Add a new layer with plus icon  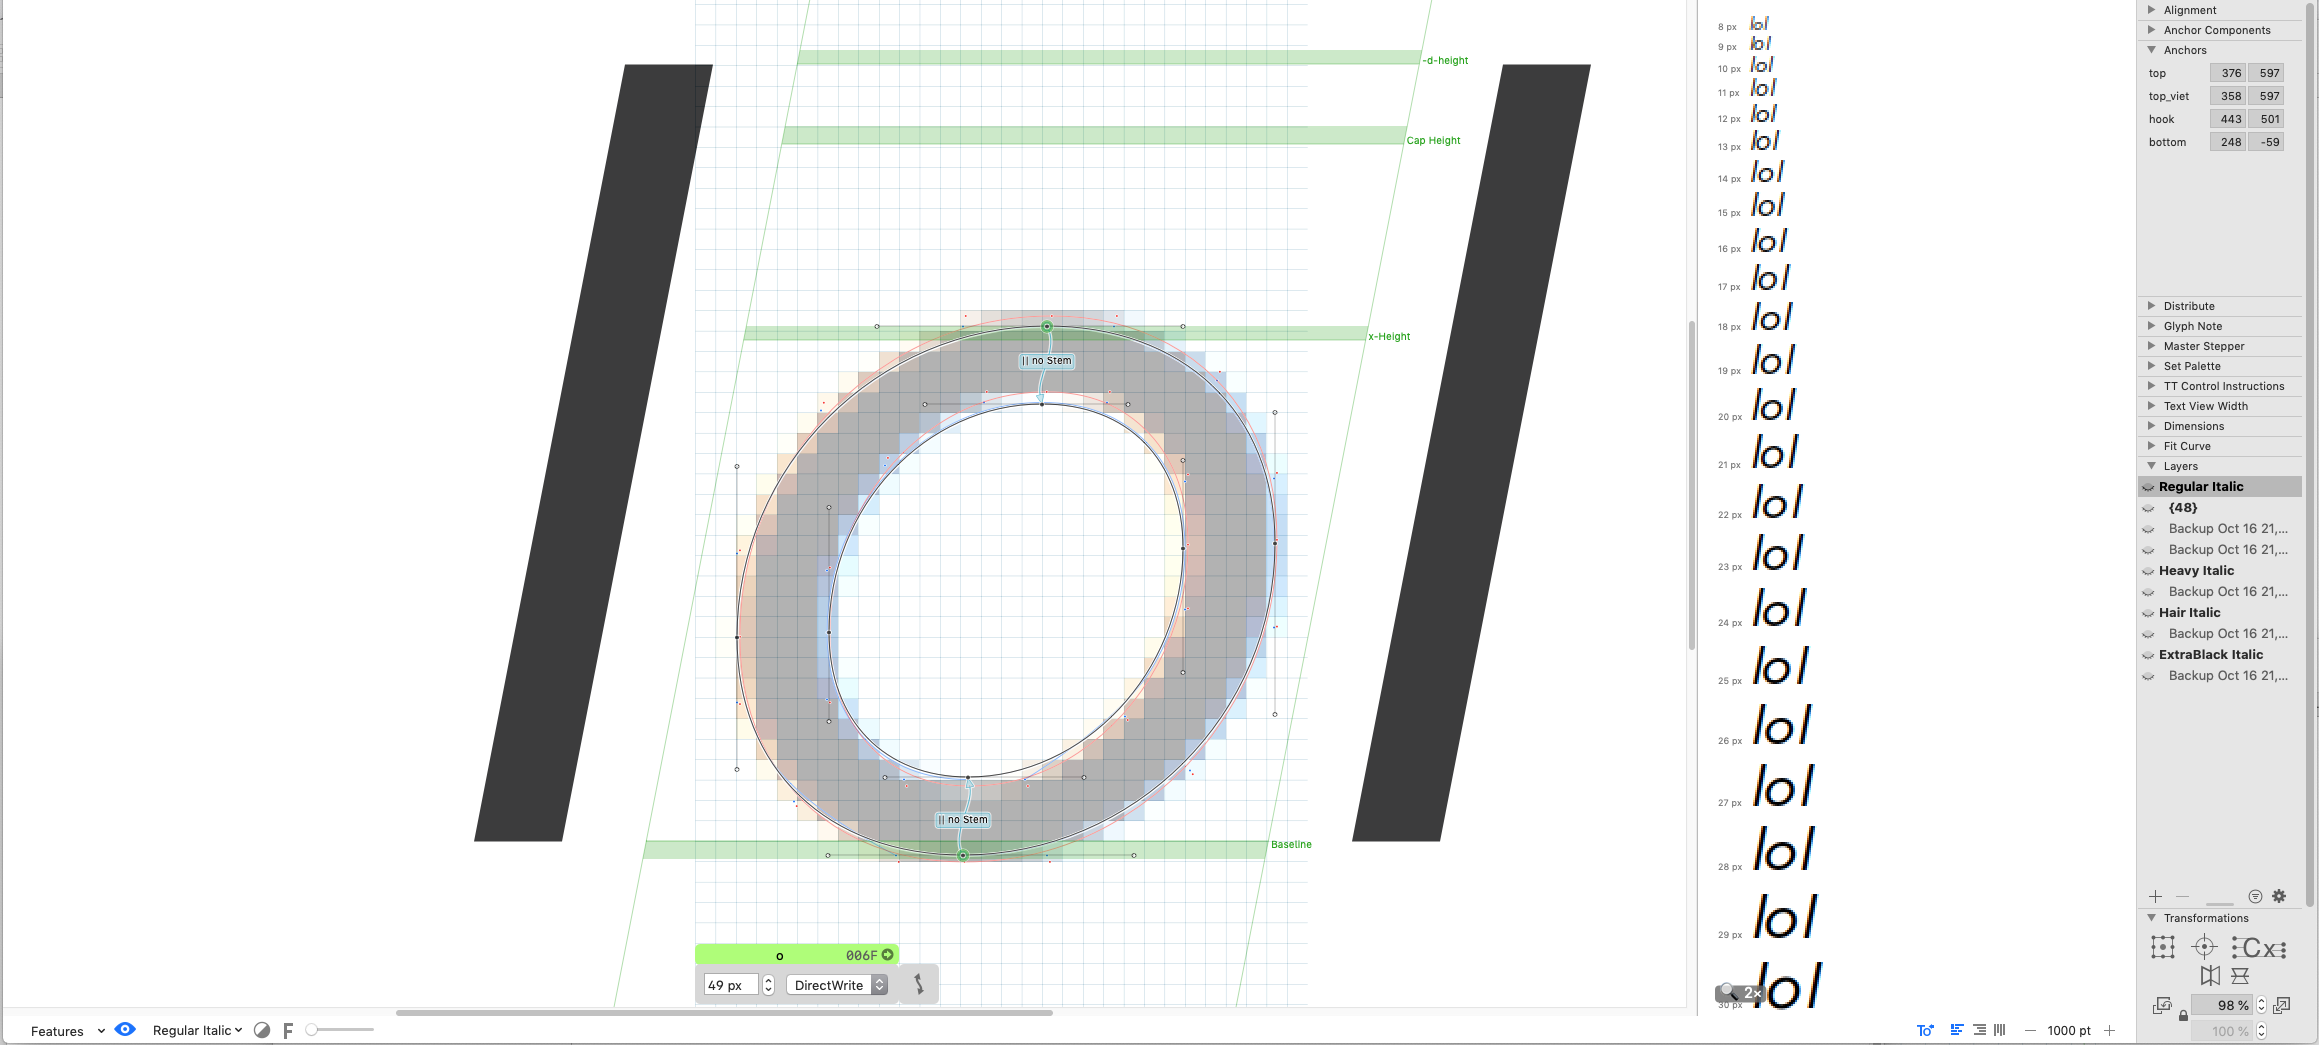tap(2155, 897)
